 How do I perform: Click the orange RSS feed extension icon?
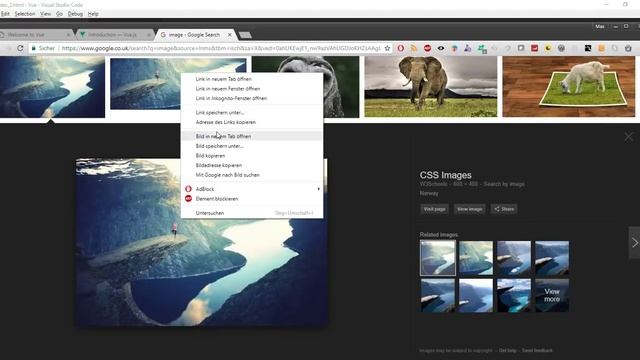click(414, 48)
